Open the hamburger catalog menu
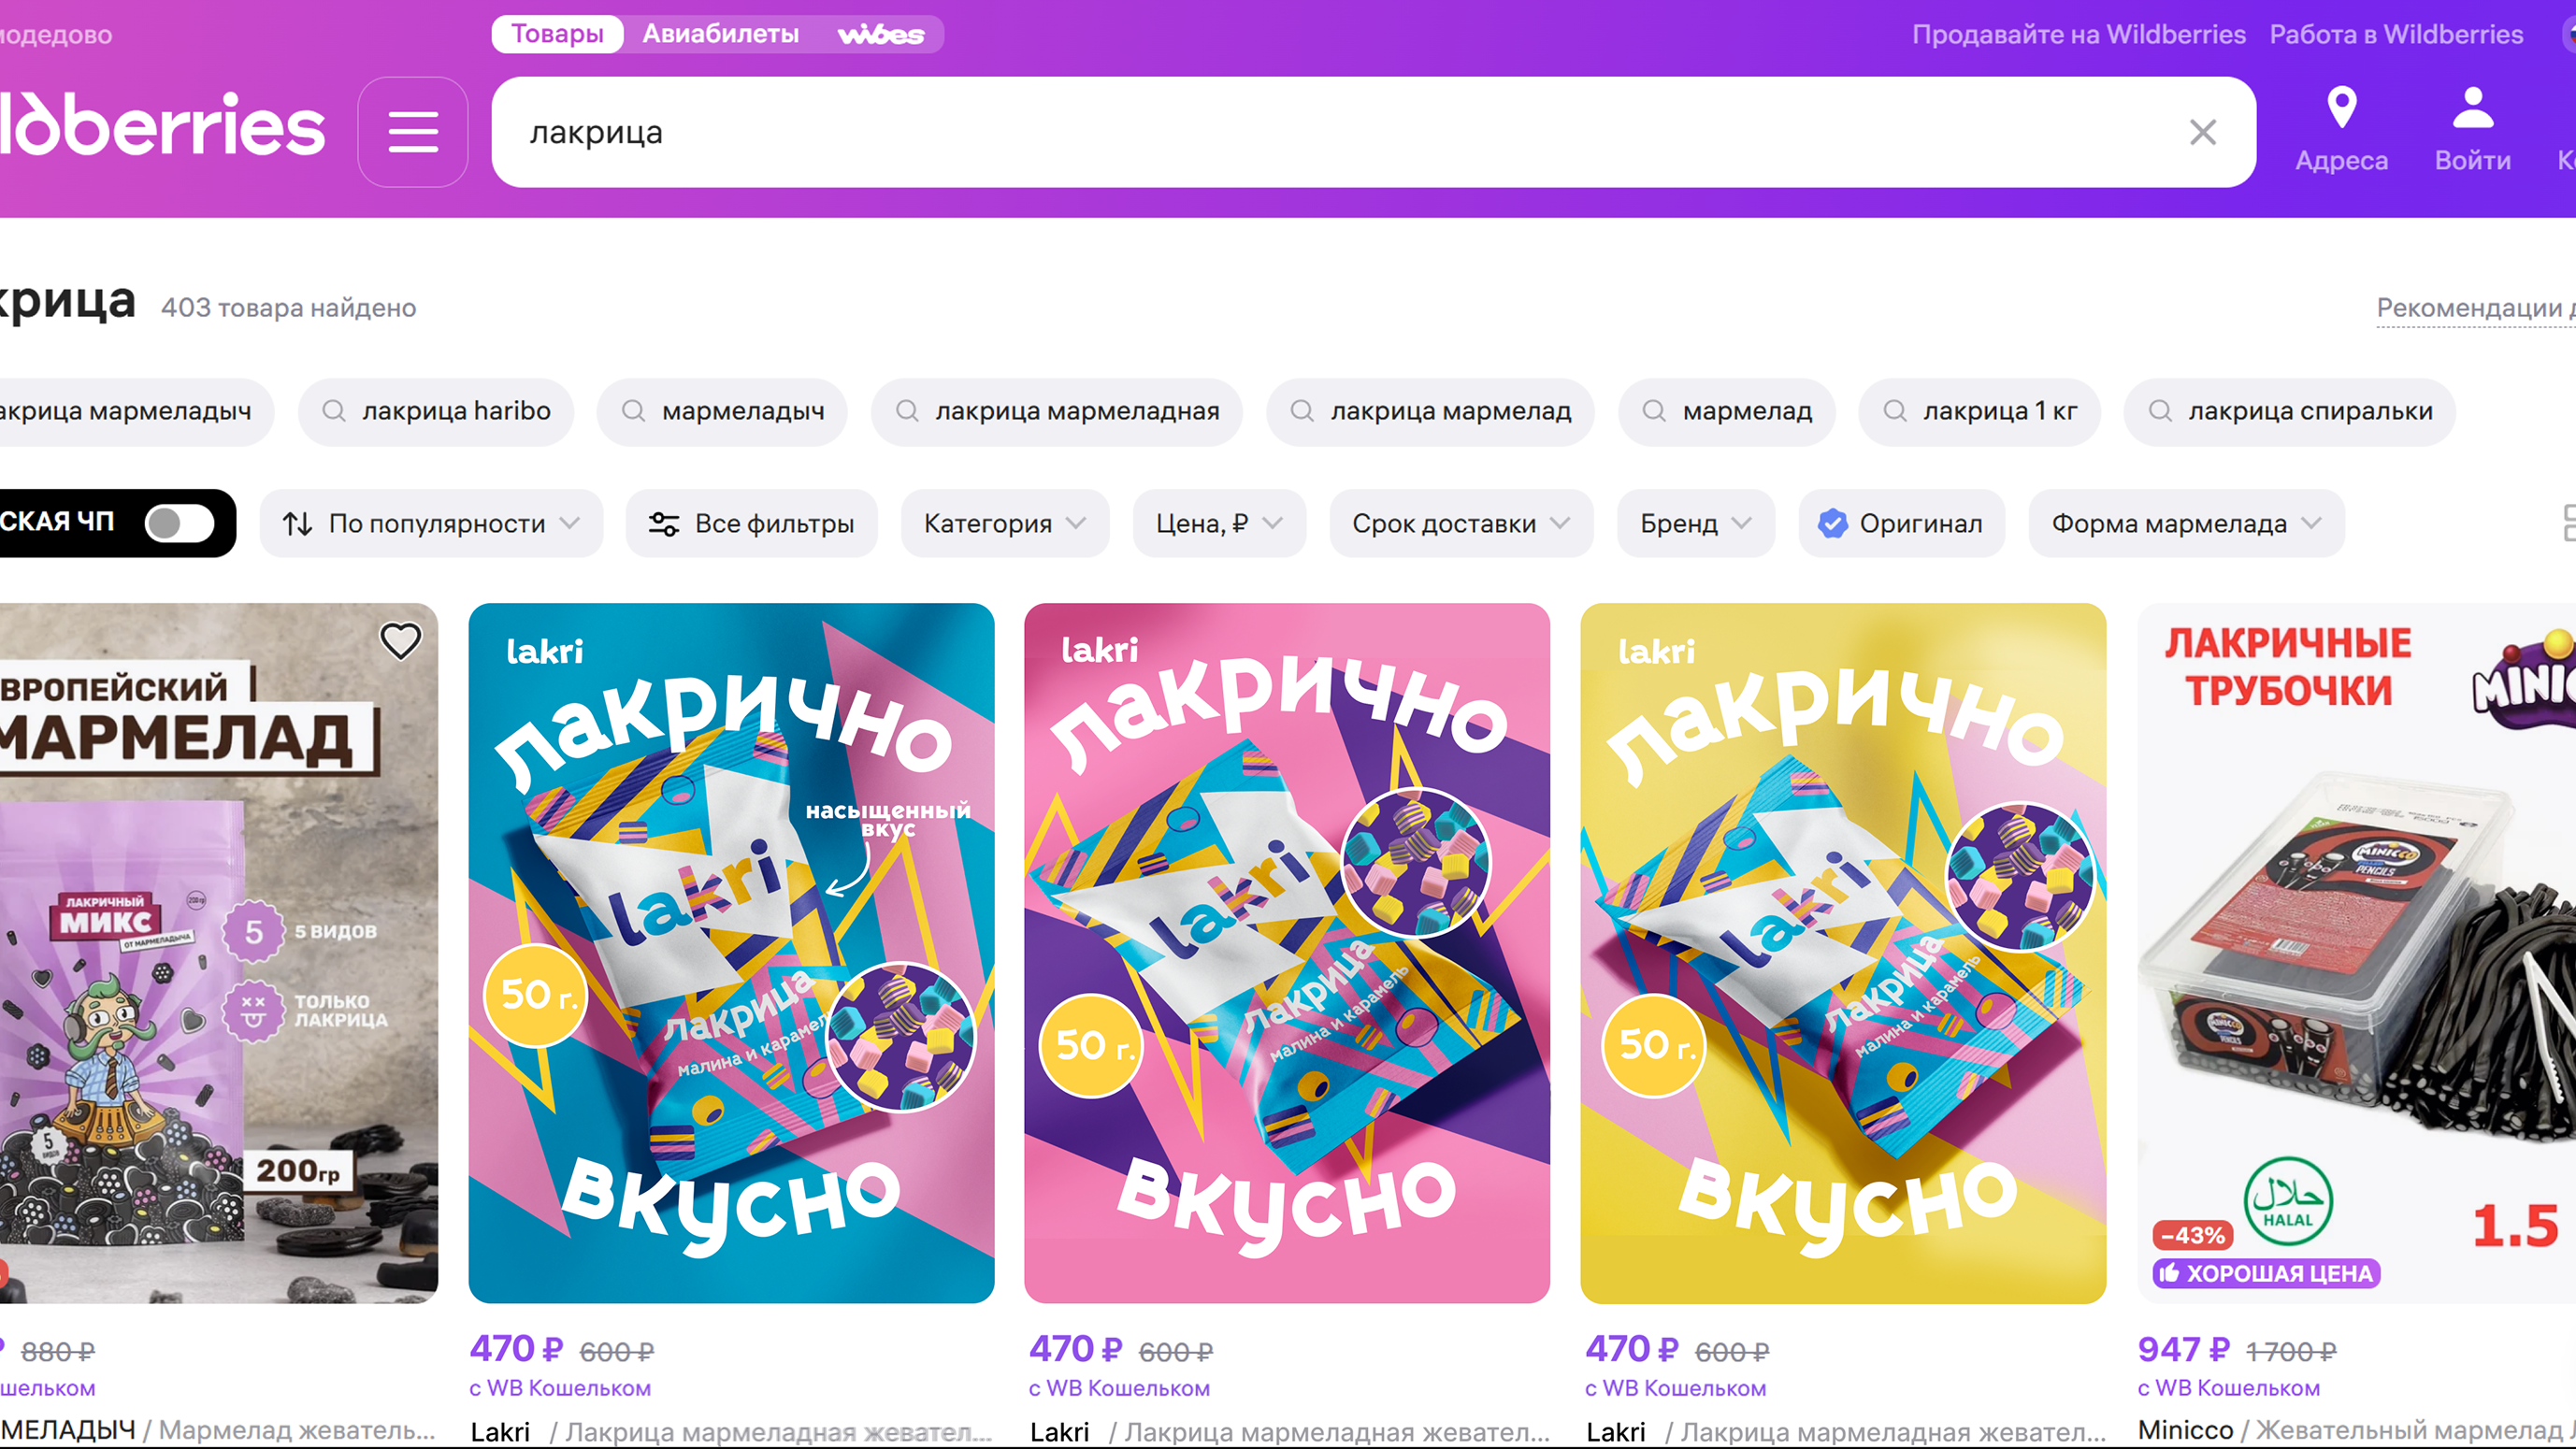Image resolution: width=2576 pixels, height=1449 pixels. coord(412,132)
